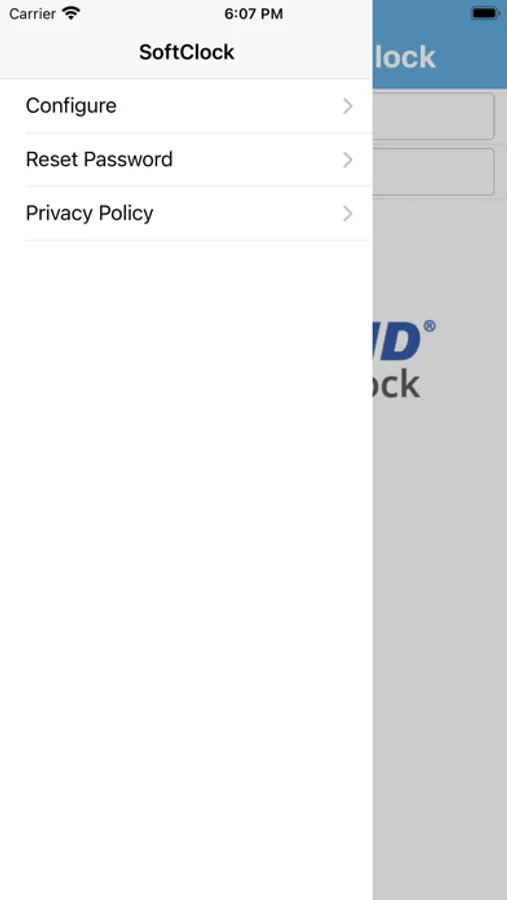Select the Reset Password menu entry
The width and height of the screenshot is (507, 900).
[x=186, y=160]
